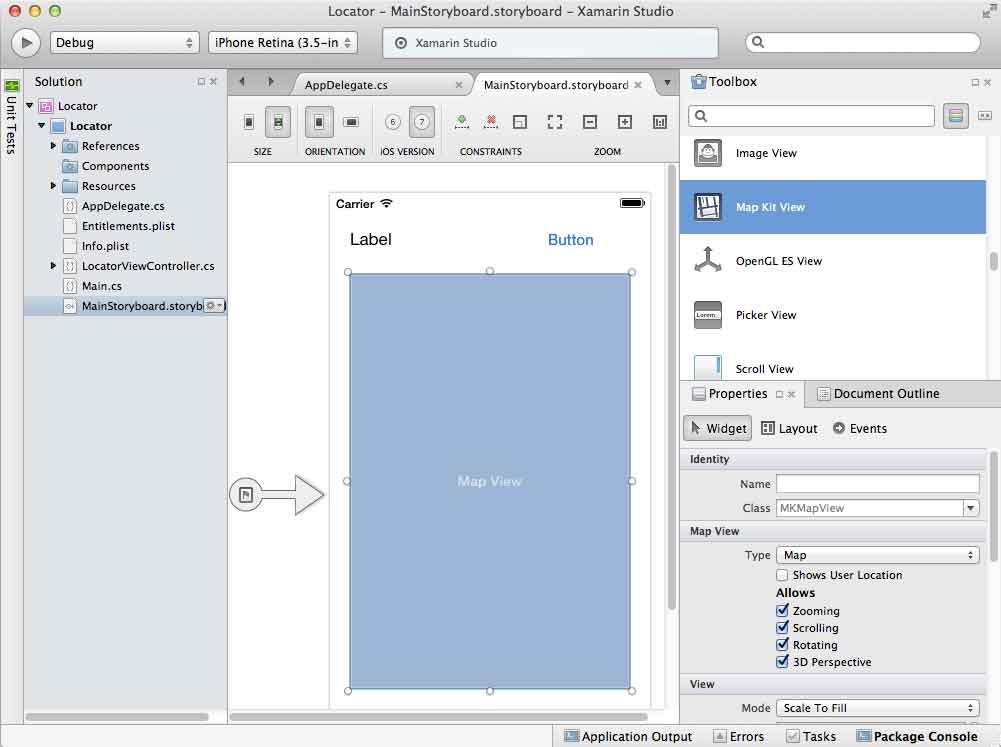Select Image View in the Toolbox
Image resolution: width=1001 pixels, height=747 pixels.
832,153
